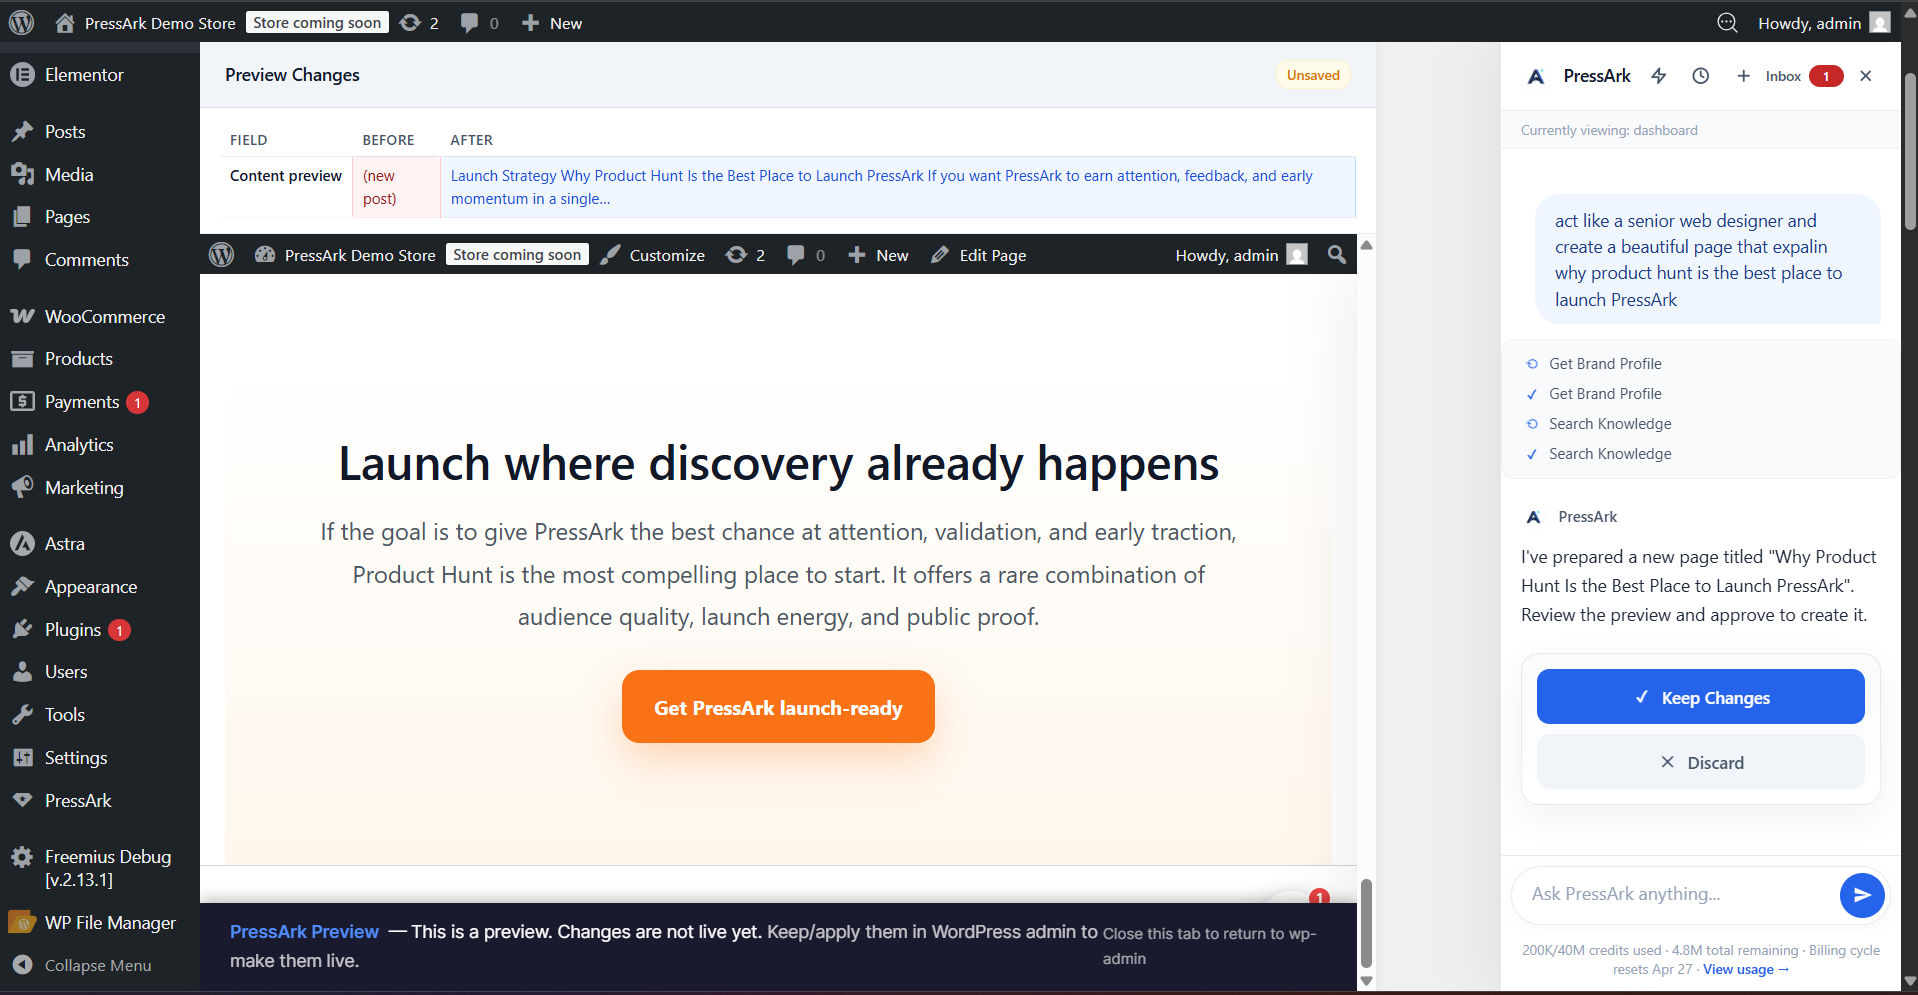1918x995 pixels.
Task: Click Edit Page pencil in preview bar
Action: (978, 255)
